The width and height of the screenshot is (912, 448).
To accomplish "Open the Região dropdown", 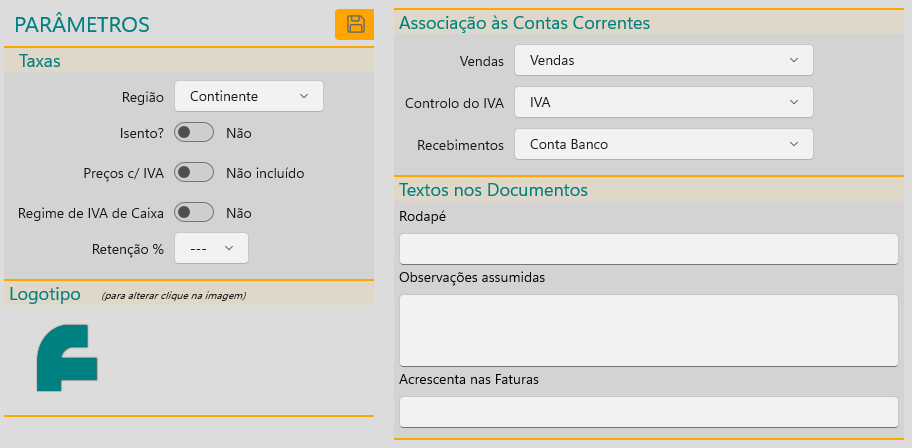I will 248,96.
